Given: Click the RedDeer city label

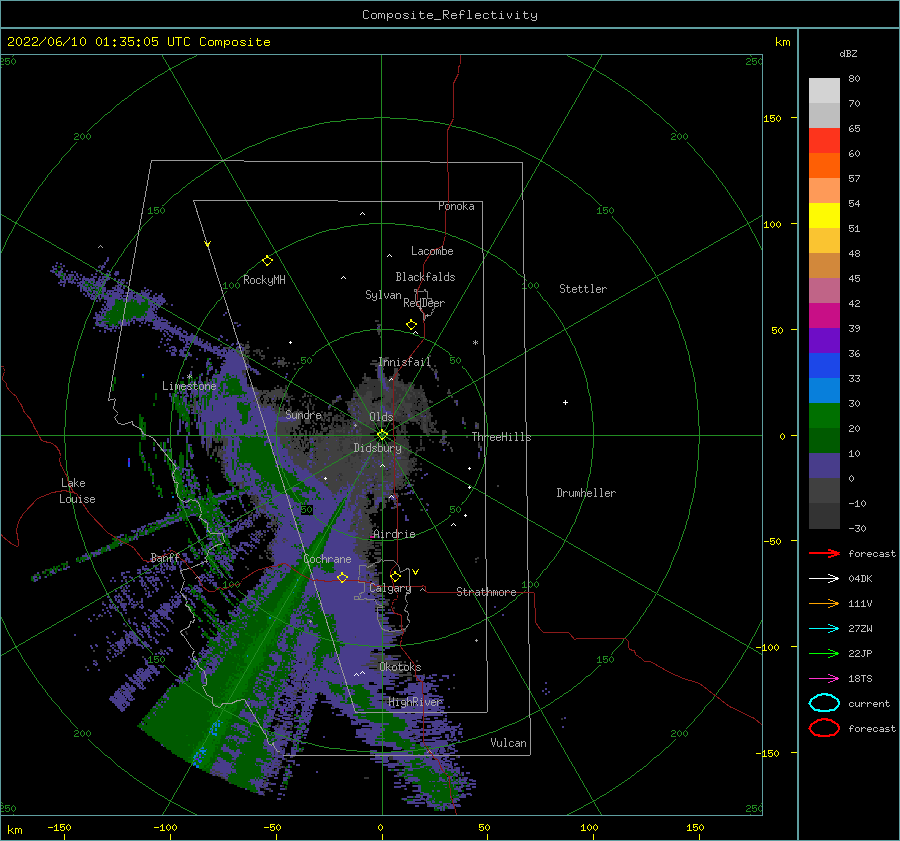Looking at the screenshot, I should (424, 303).
